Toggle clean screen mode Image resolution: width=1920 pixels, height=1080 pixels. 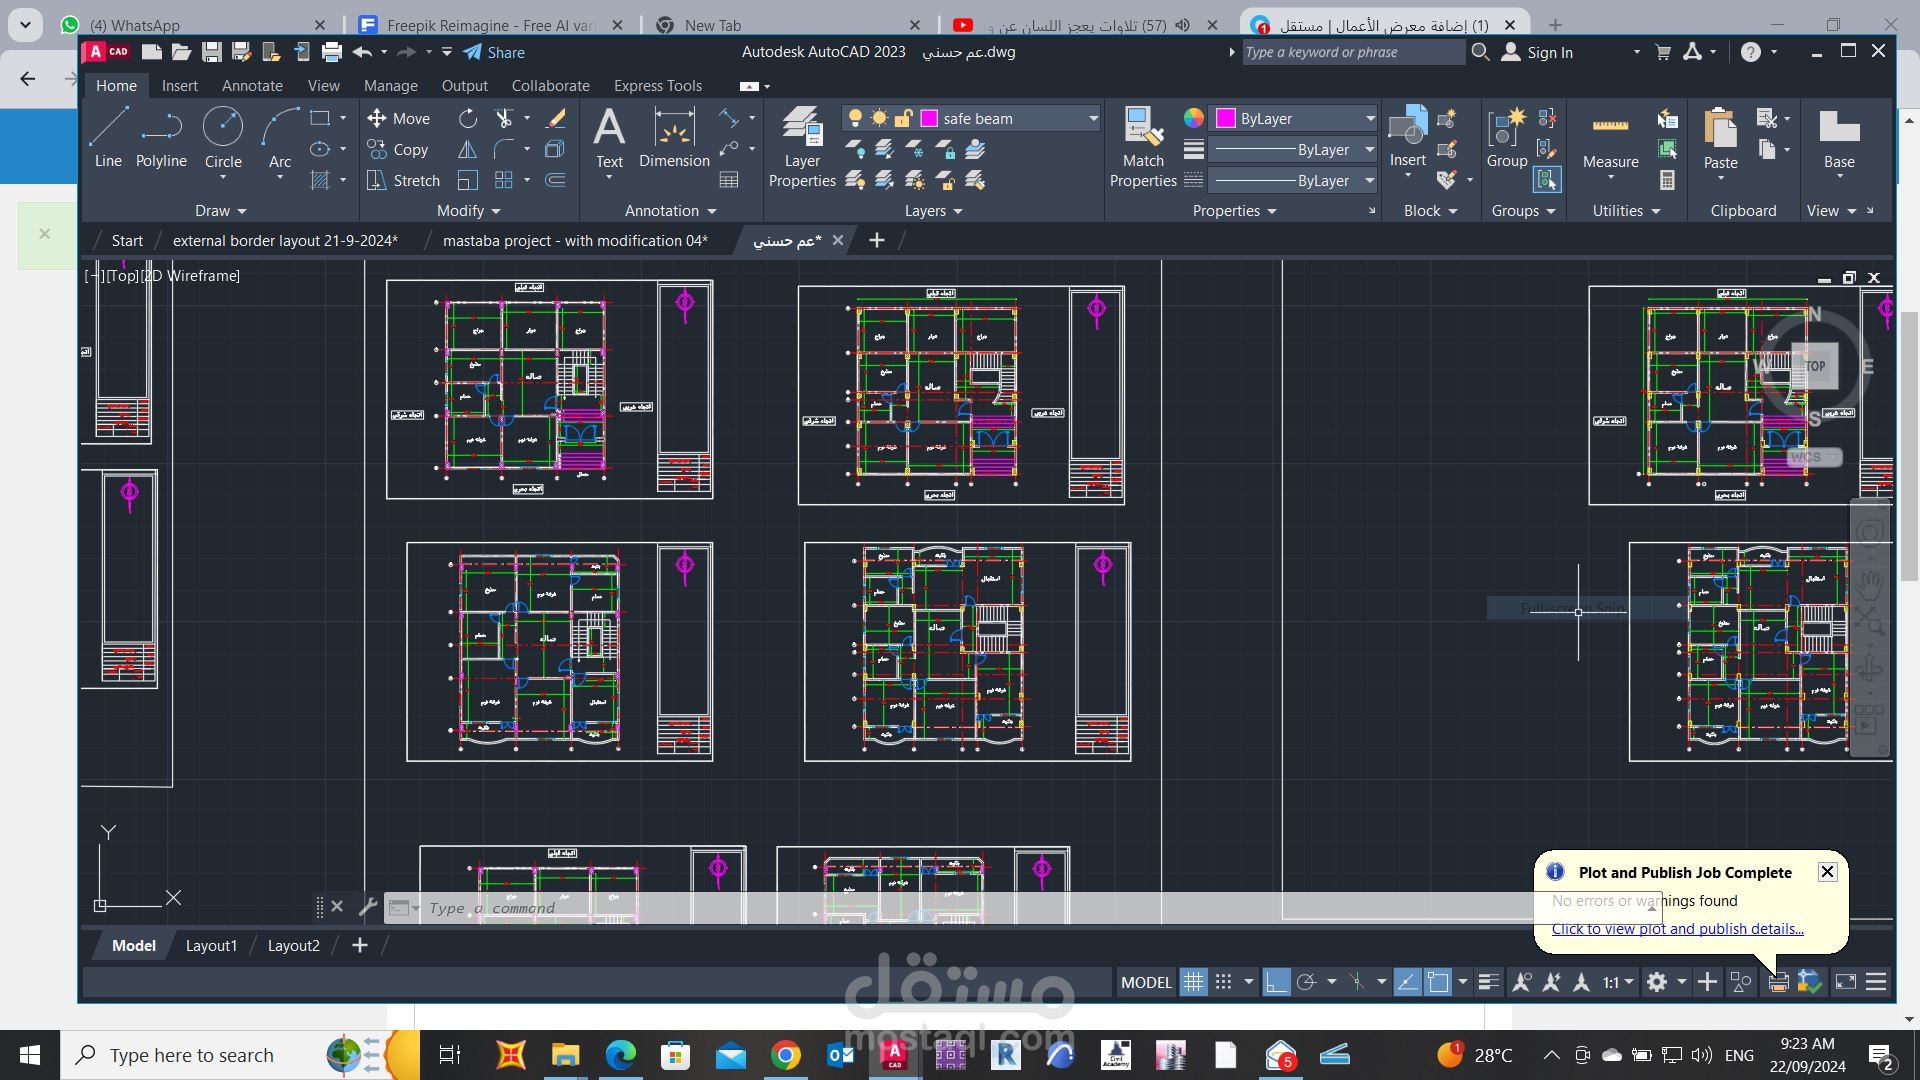coord(1846,982)
